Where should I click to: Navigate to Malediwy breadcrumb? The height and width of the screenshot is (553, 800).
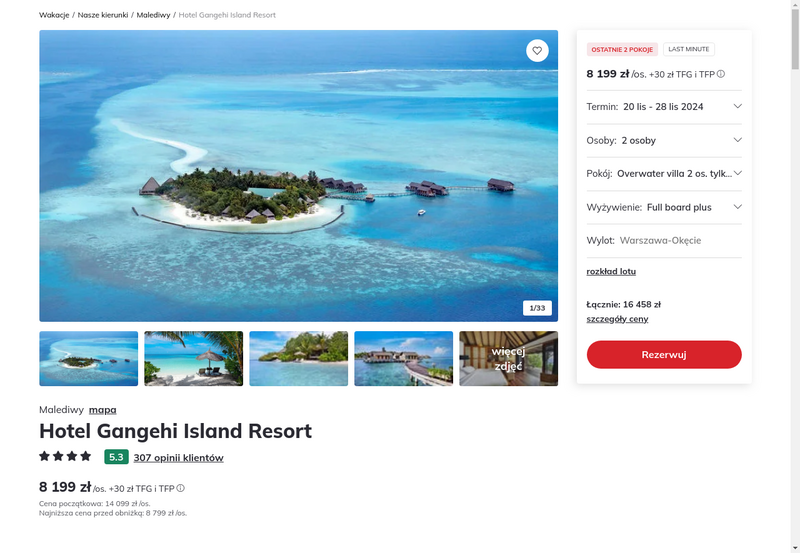click(153, 15)
